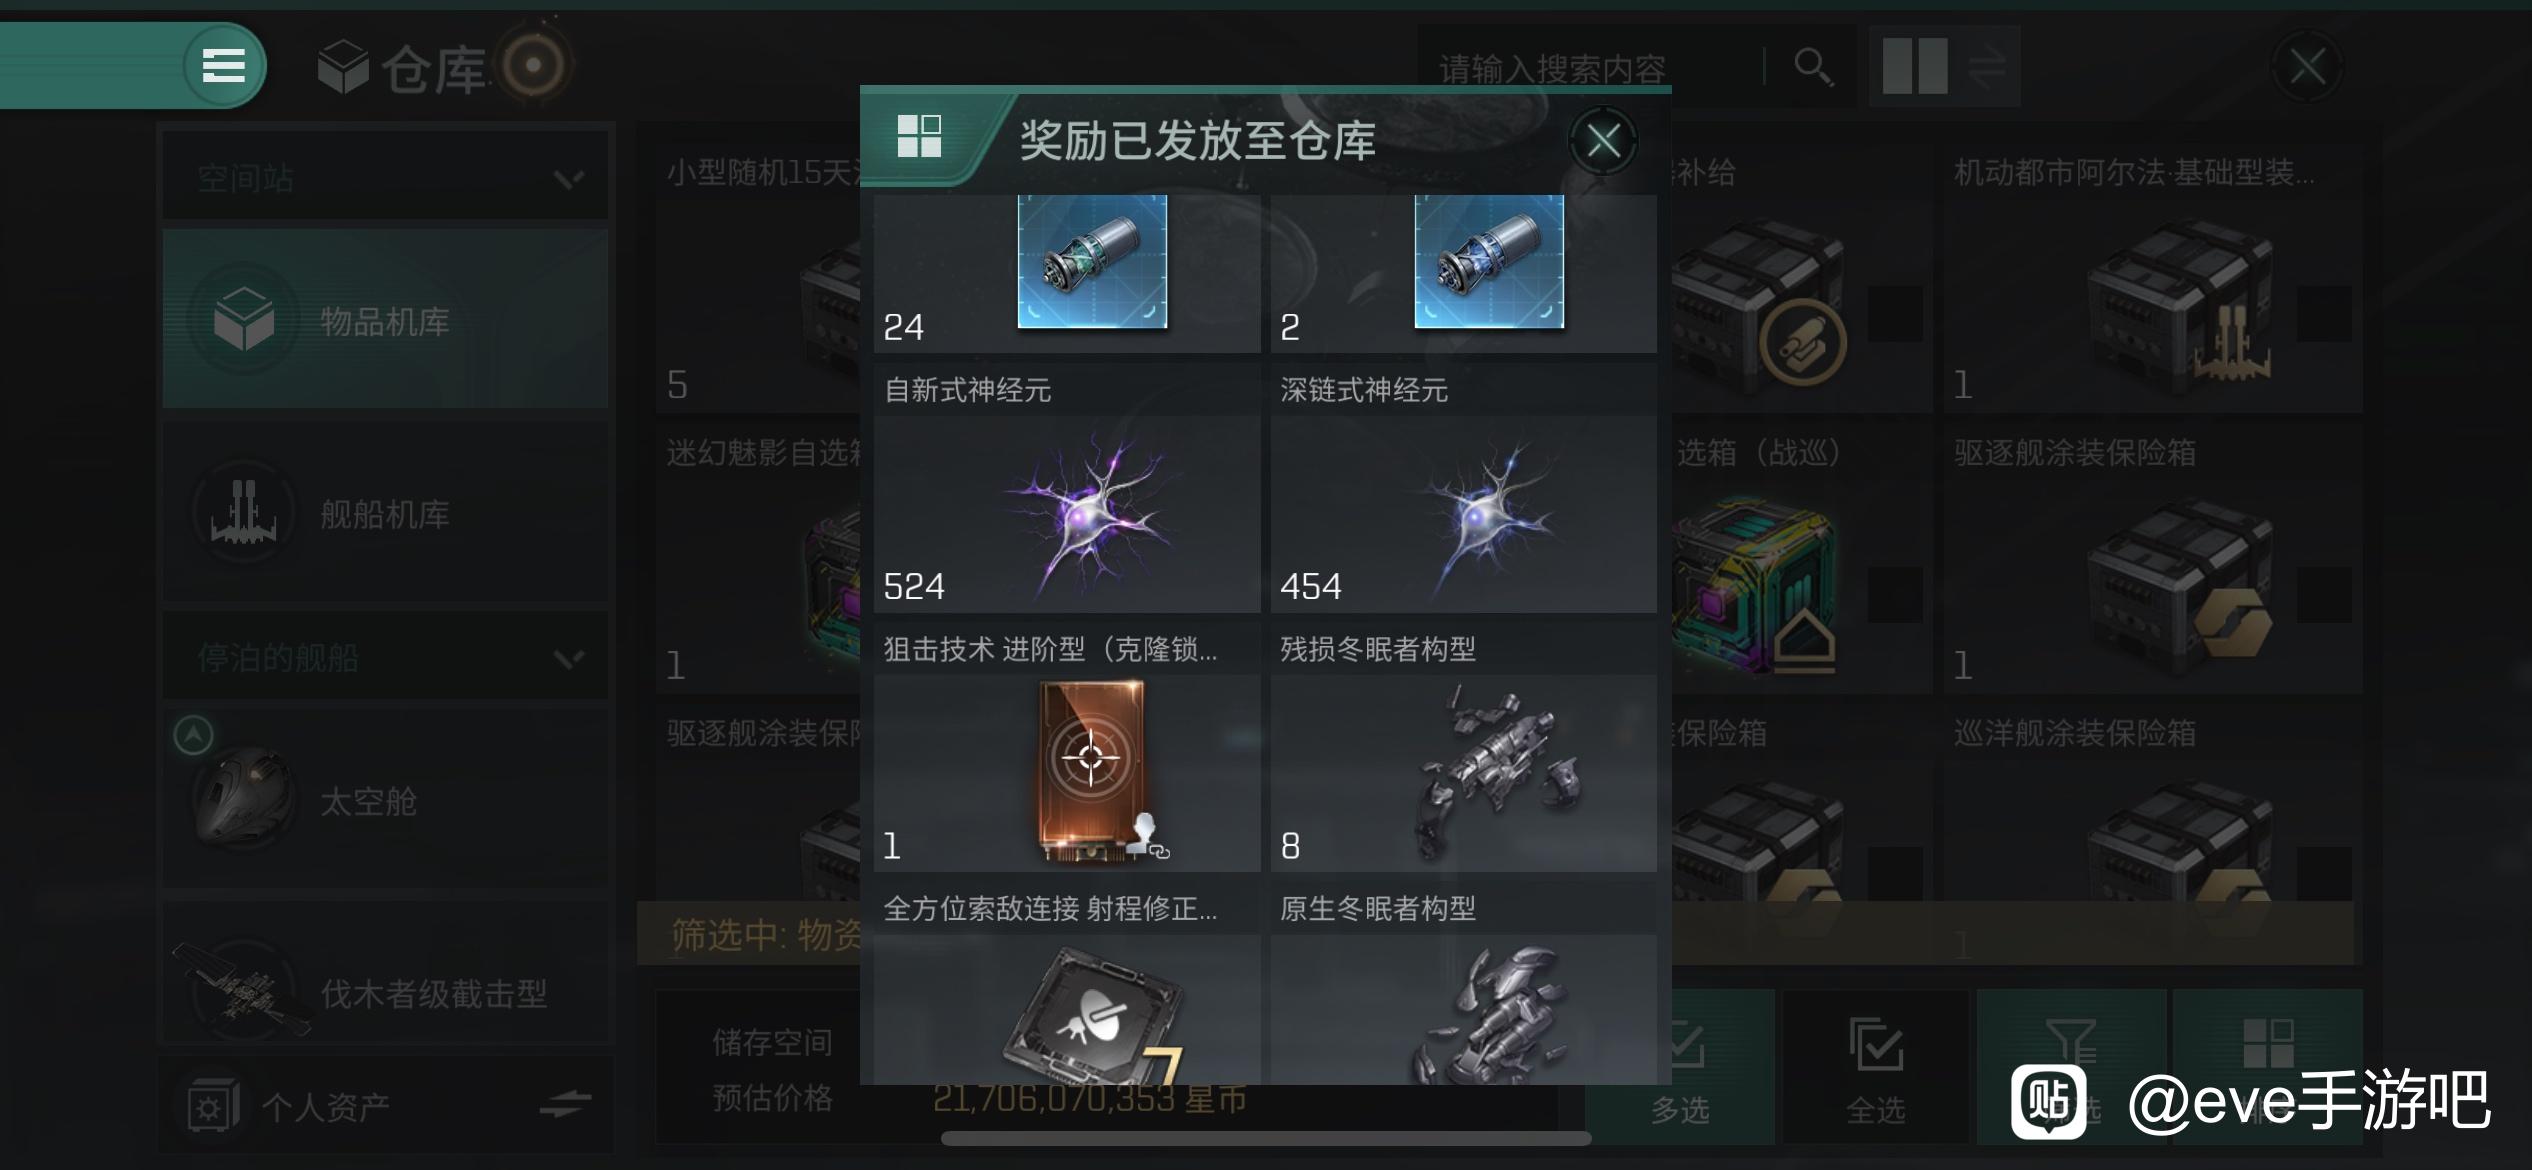Close the reward popup dialog
This screenshot has width=2532, height=1170.
[x=1603, y=141]
